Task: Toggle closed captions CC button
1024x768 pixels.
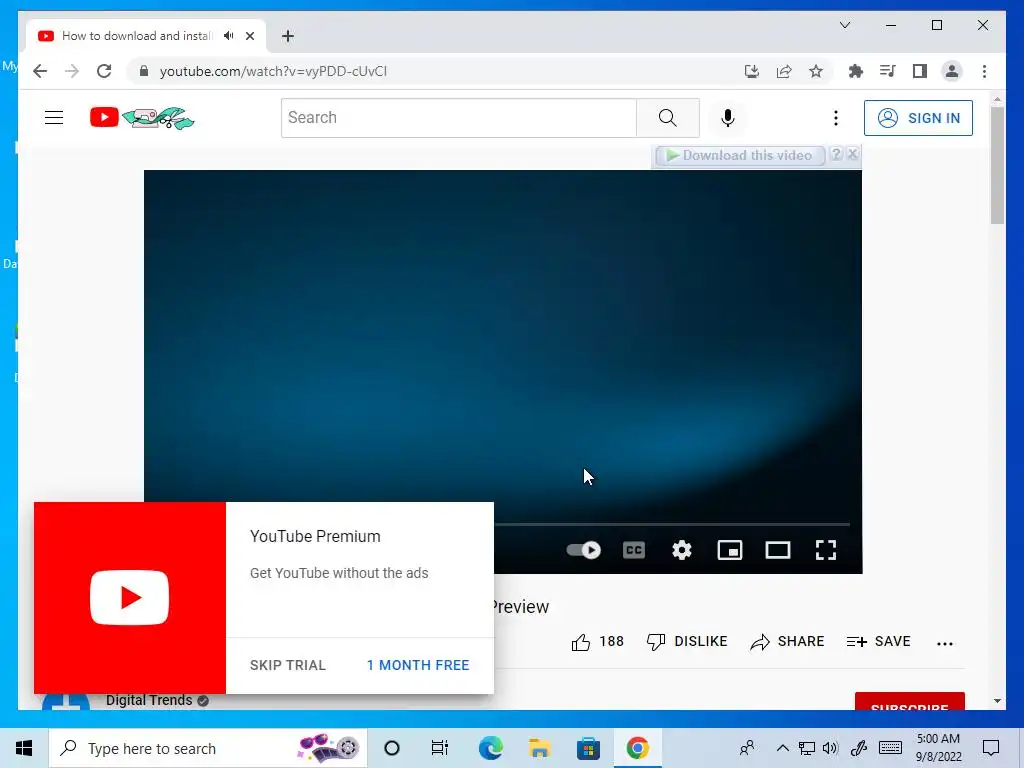Action: point(634,550)
